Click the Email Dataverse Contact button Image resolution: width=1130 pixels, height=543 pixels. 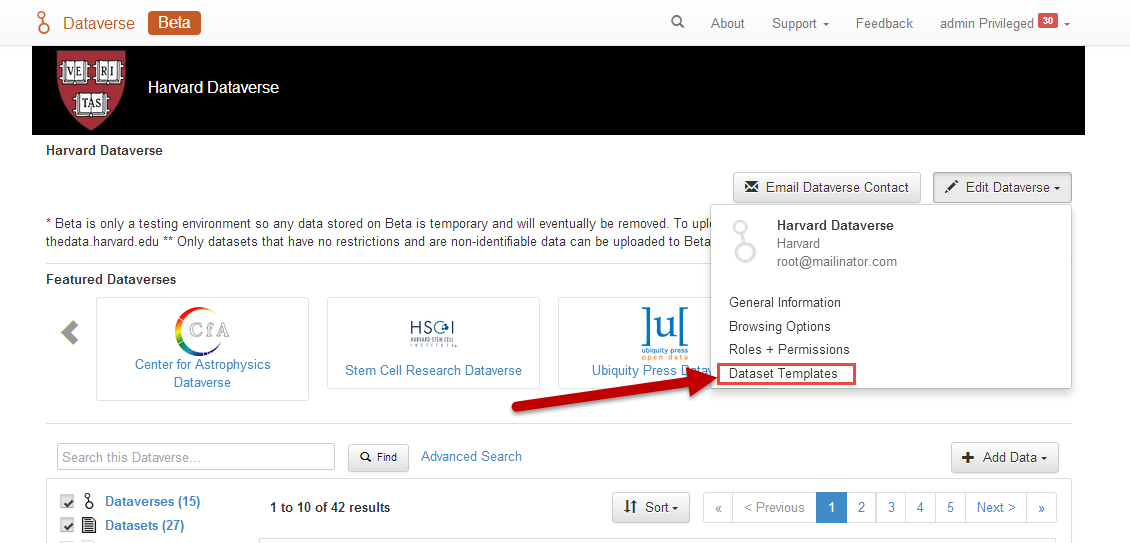tap(827, 187)
